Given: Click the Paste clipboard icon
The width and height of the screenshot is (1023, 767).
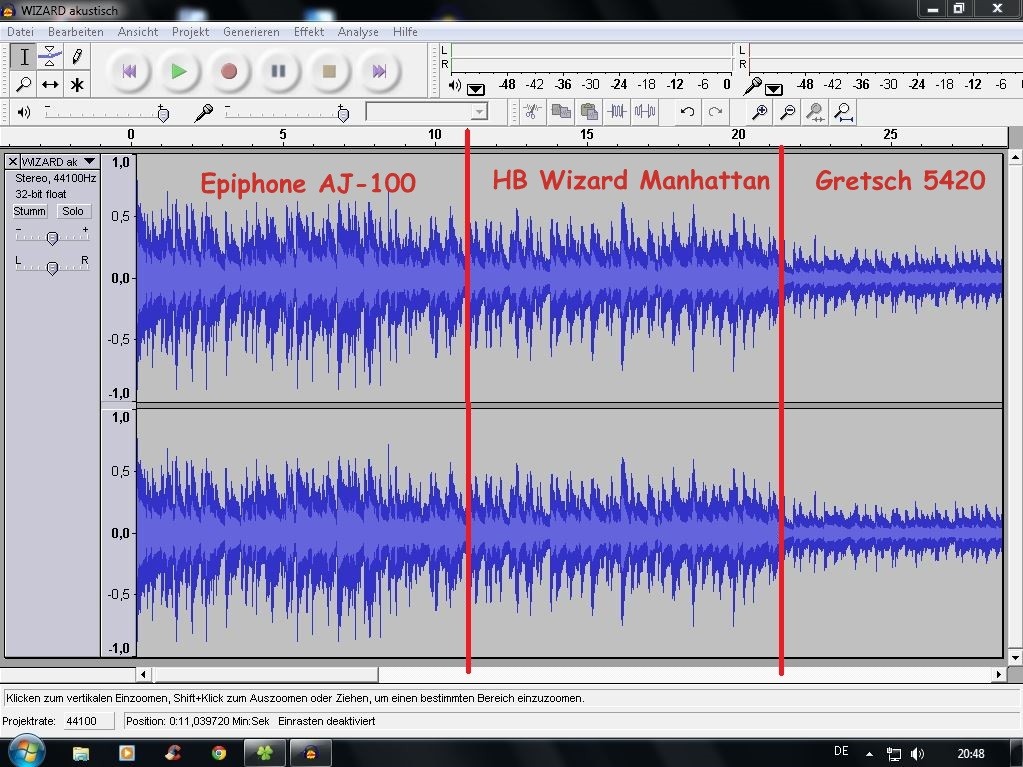Looking at the screenshot, I should coord(589,112).
